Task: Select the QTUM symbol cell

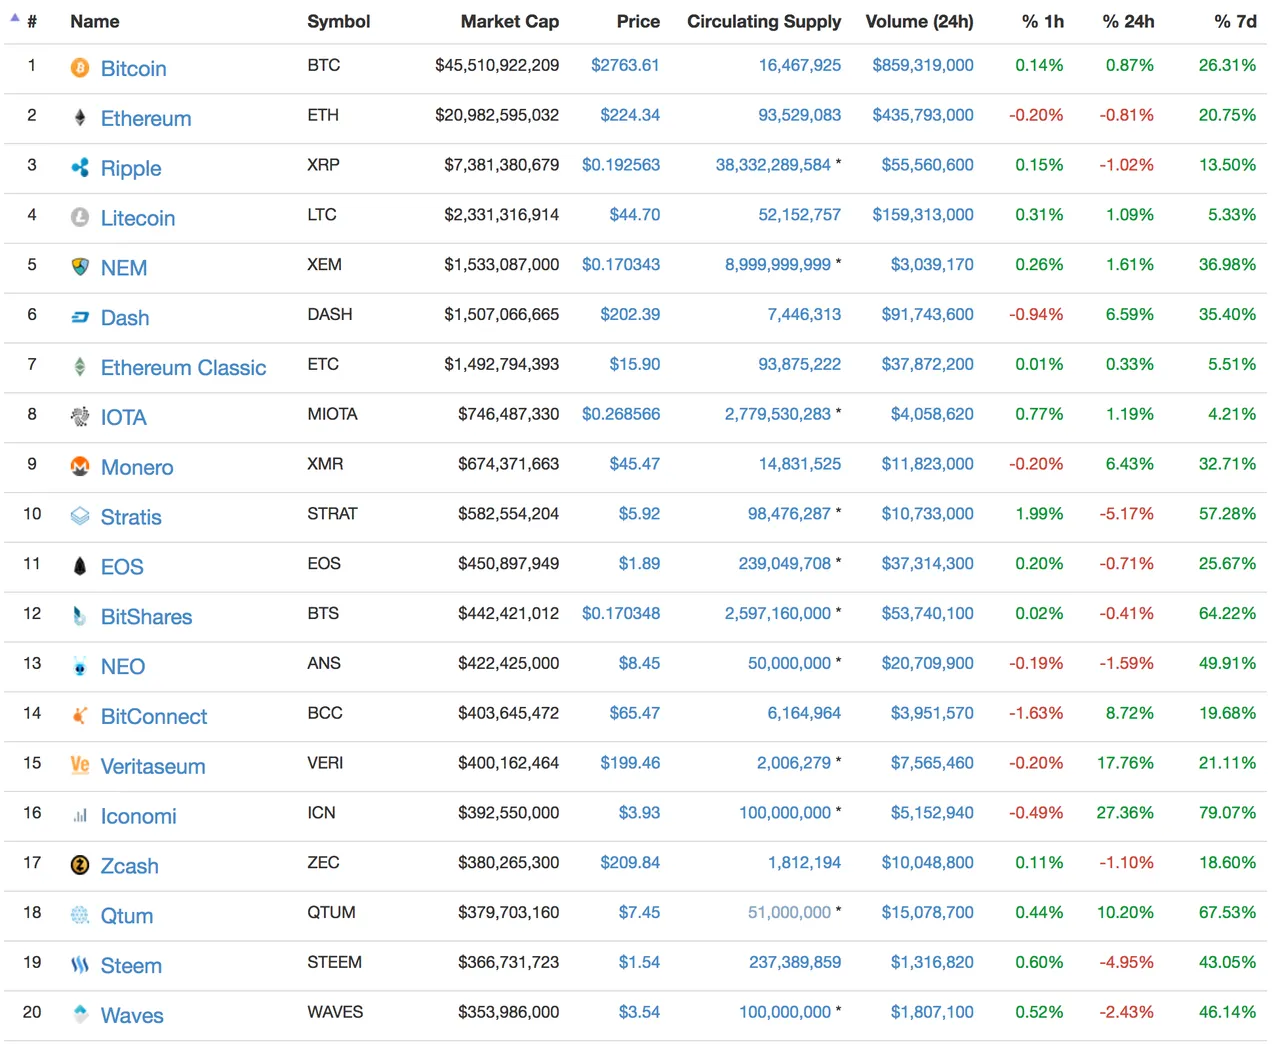Action: [x=331, y=912]
